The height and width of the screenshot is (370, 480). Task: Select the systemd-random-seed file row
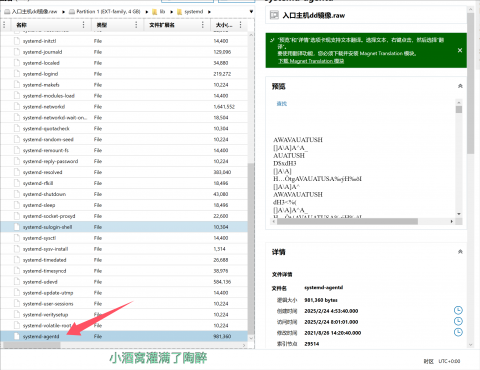124,139
